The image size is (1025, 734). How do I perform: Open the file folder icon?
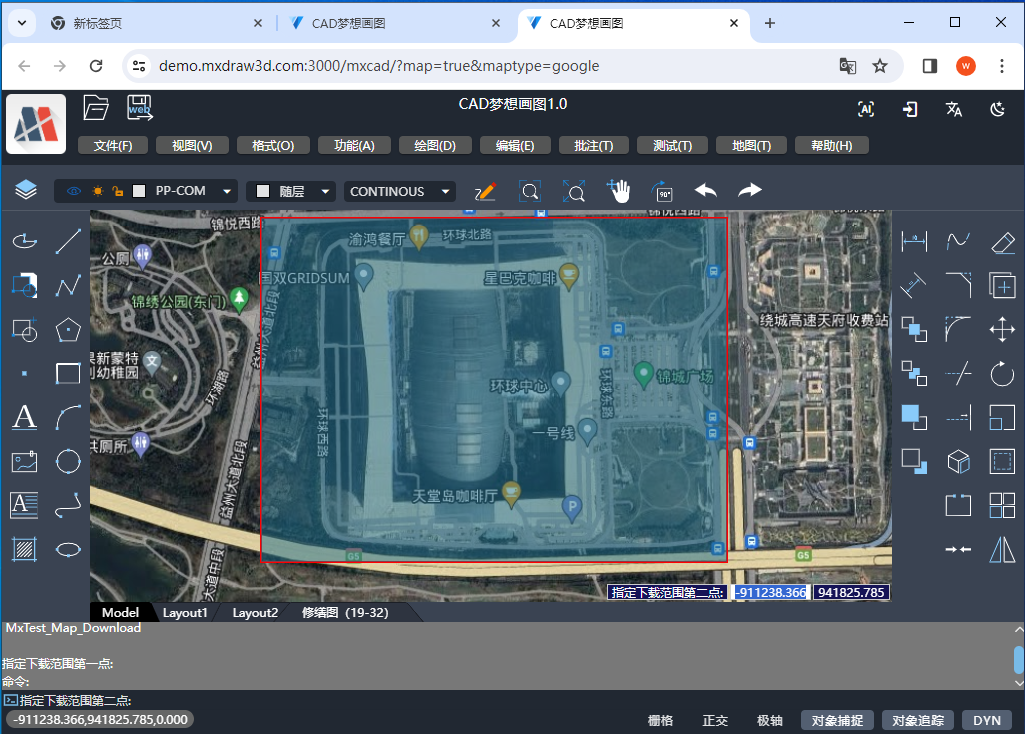[x=95, y=108]
